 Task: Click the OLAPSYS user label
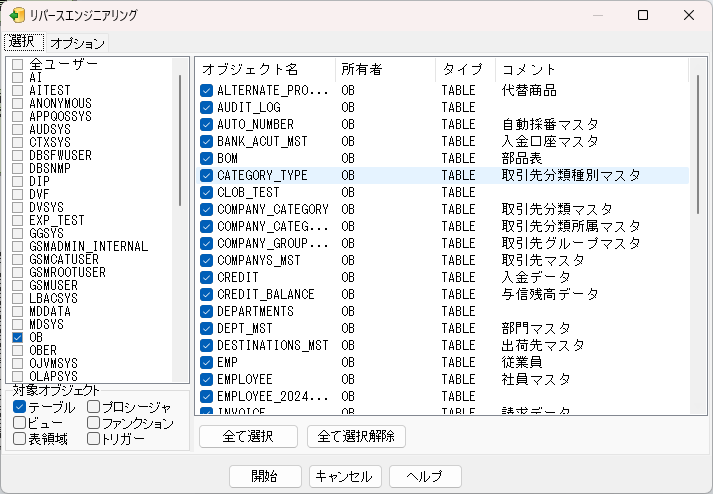(x=54, y=376)
